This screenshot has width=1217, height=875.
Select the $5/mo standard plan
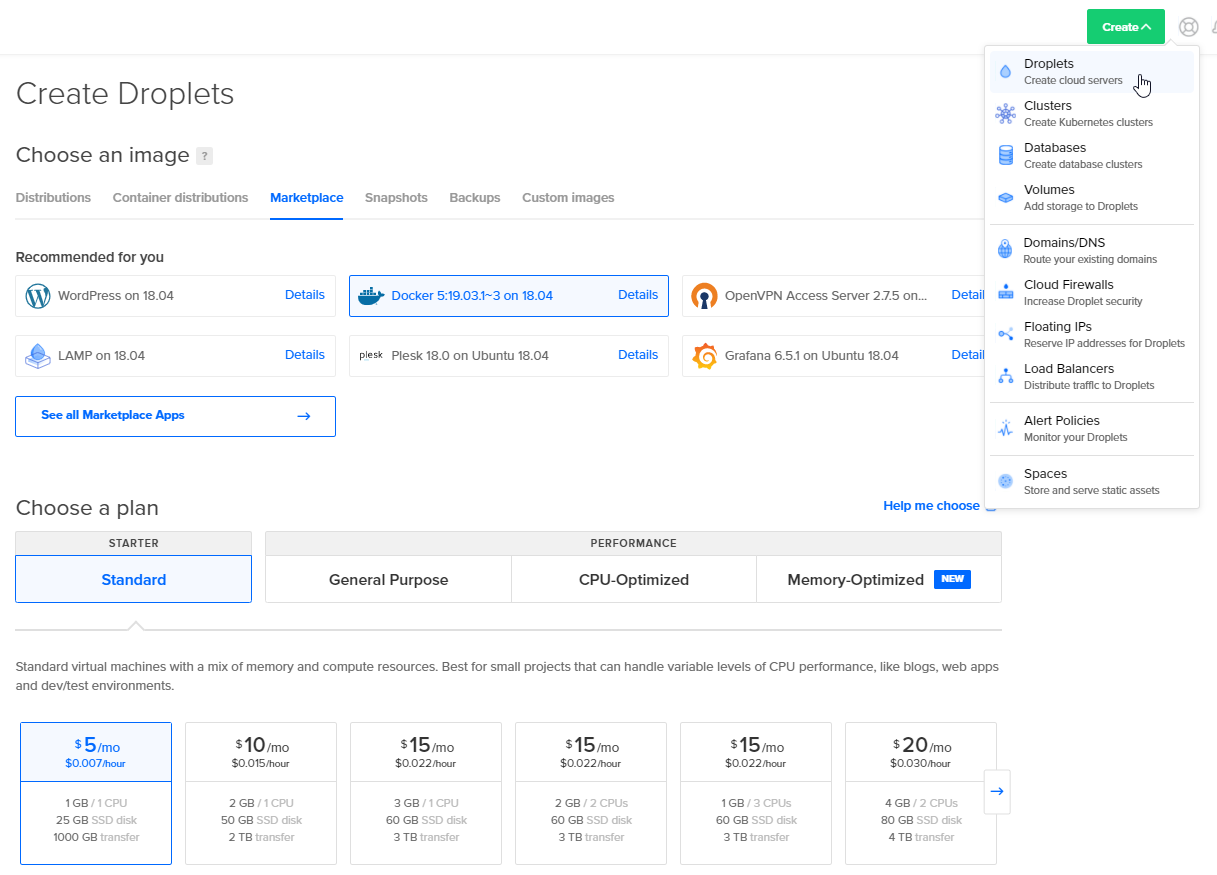pyautogui.click(x=96, y=792)
